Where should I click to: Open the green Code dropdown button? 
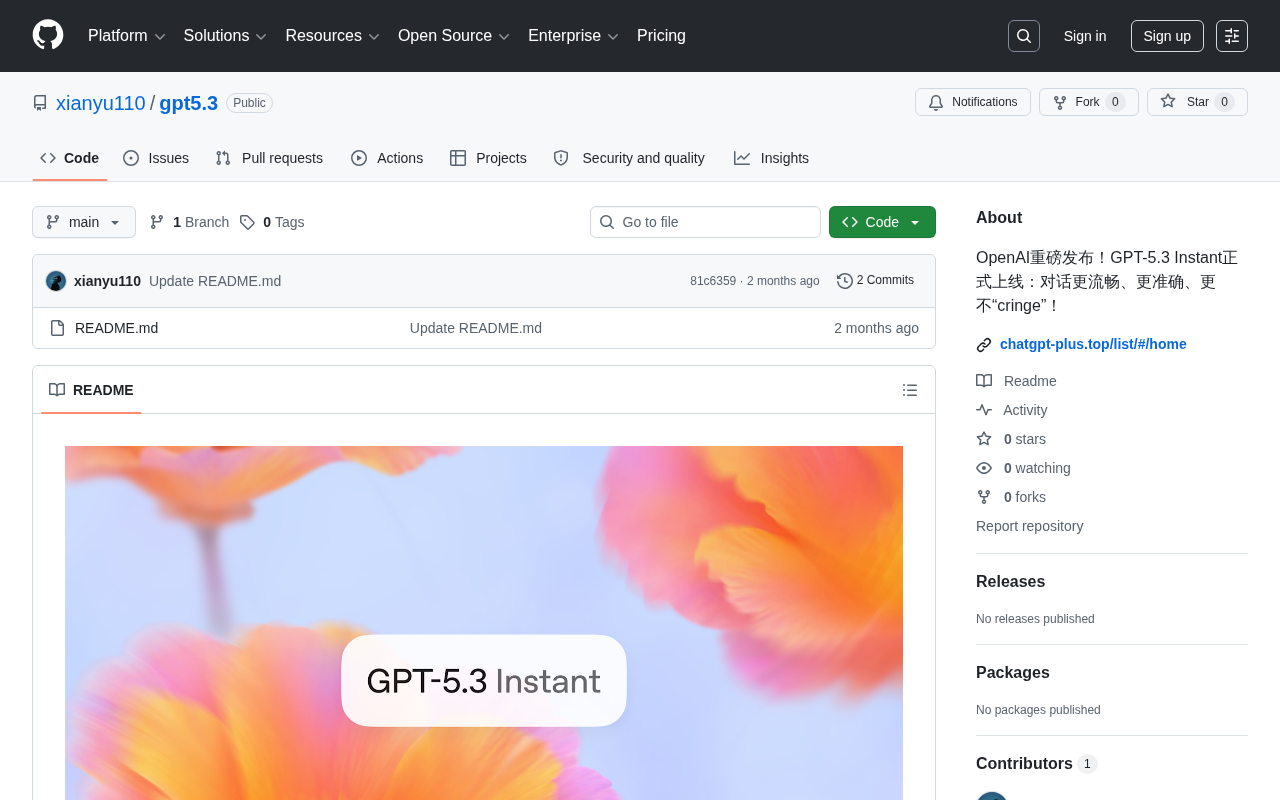coord(882,222)
